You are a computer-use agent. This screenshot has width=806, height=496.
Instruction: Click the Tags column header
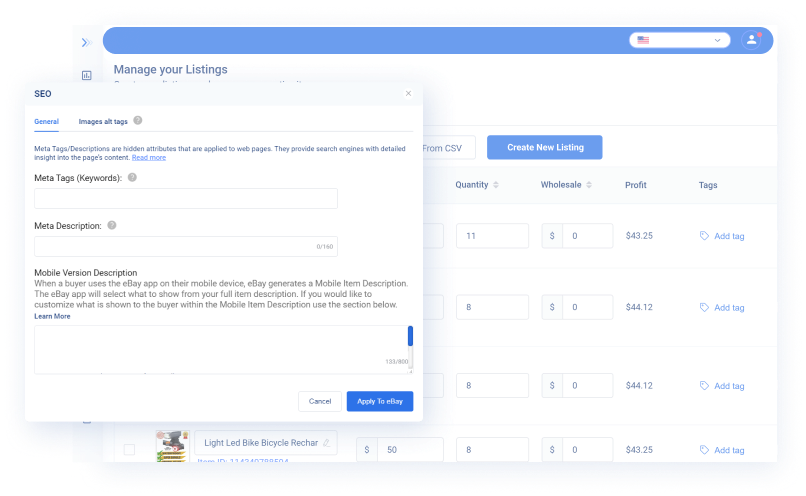pyautogui.click(x=708, y=185)
